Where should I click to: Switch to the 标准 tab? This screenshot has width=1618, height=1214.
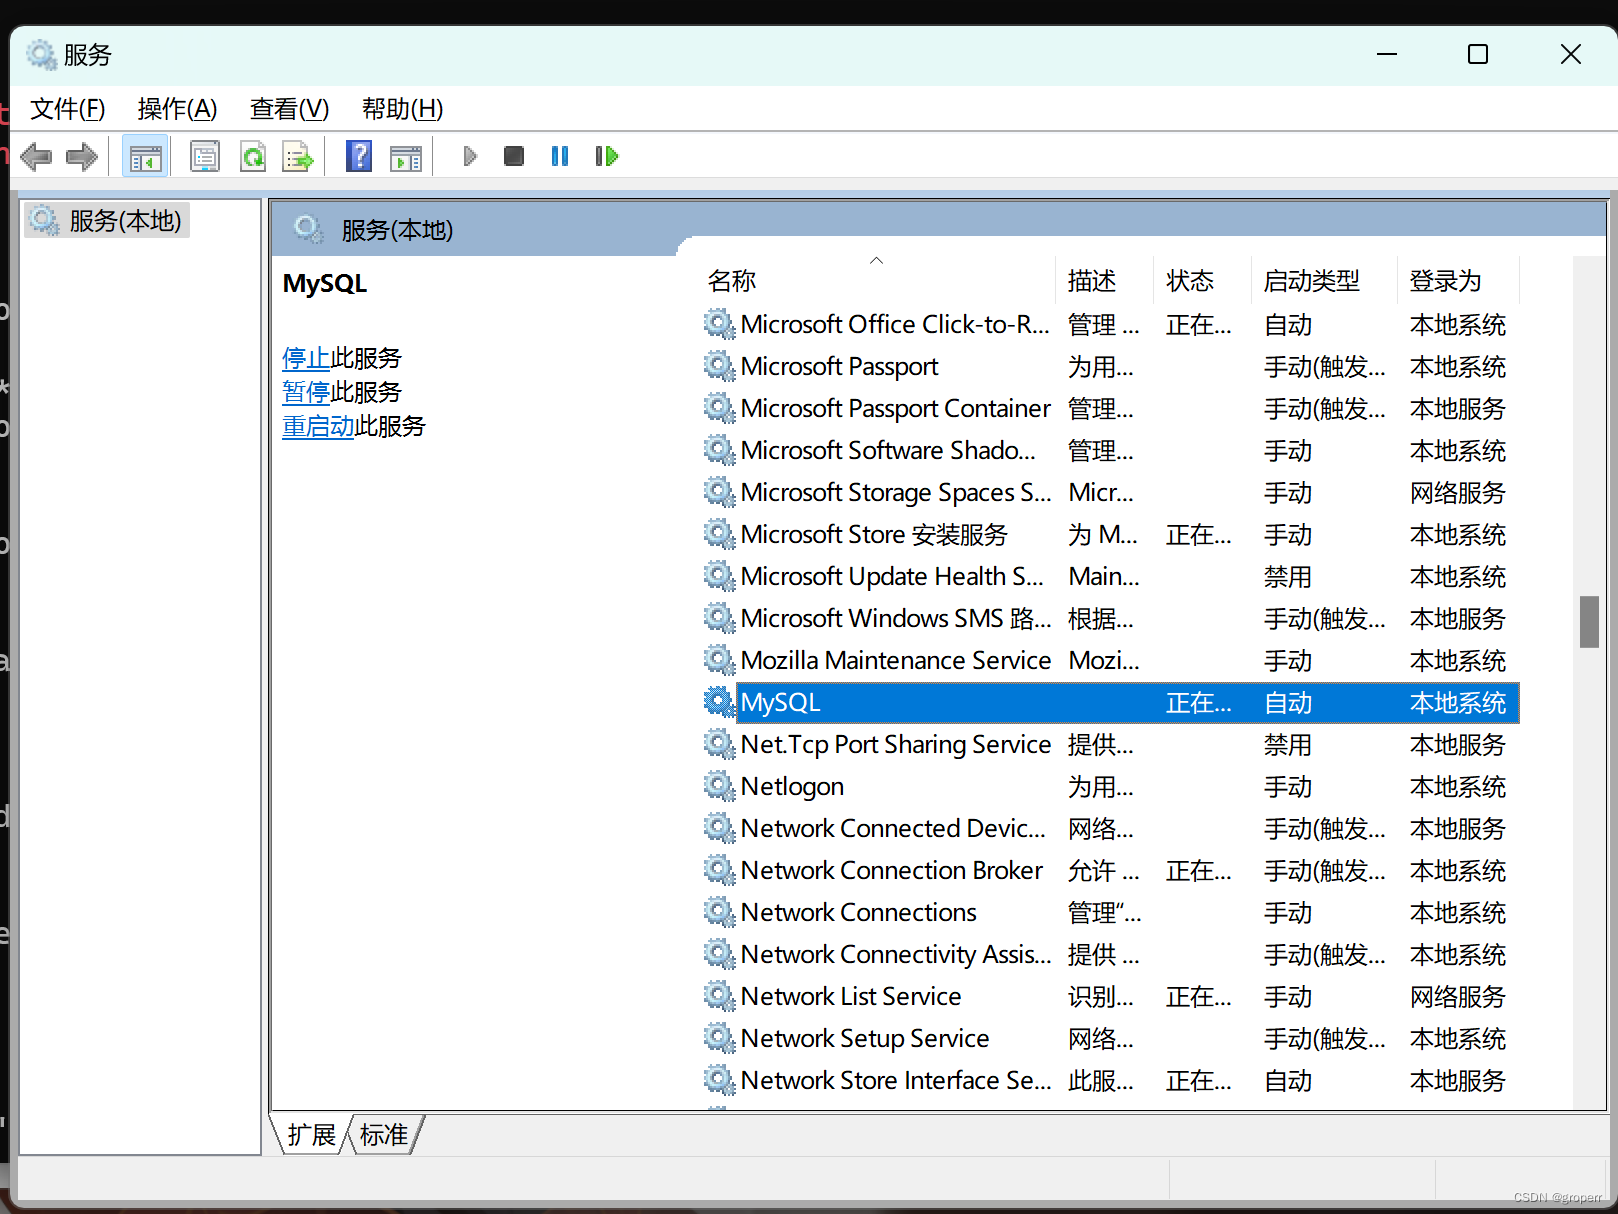click(x=384, y=1135)
